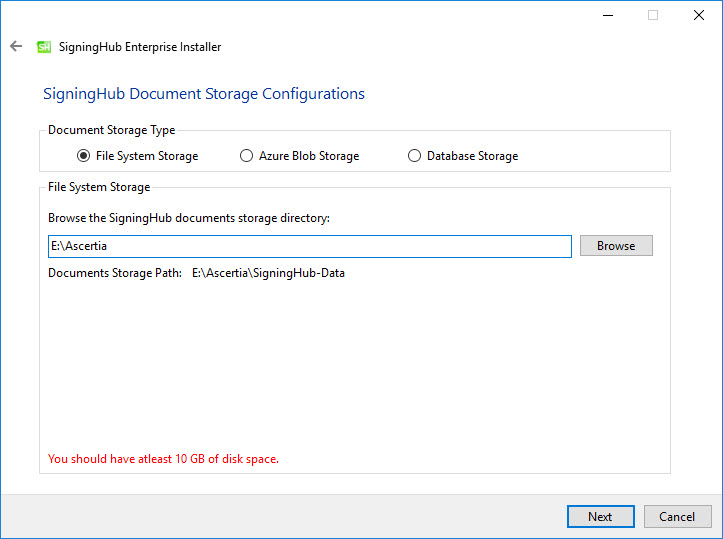
Task: Click the 'Documents Storage Path:' label
Action: coord(115,273)
